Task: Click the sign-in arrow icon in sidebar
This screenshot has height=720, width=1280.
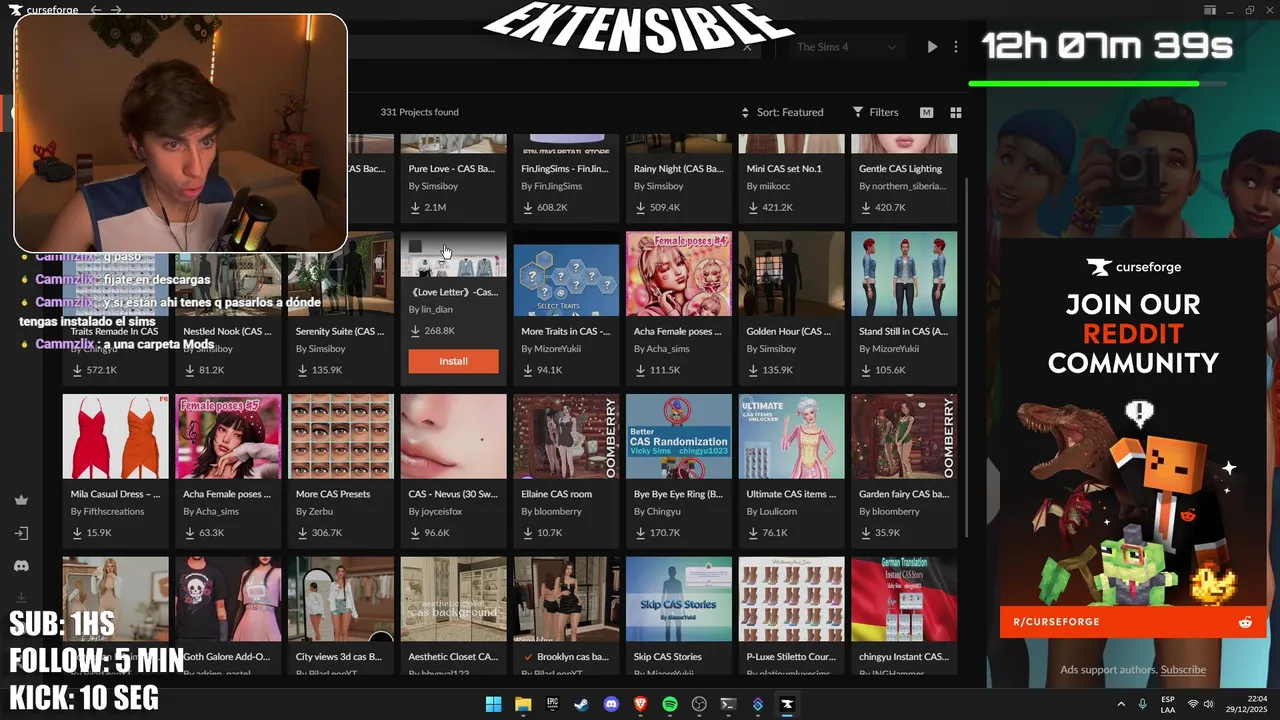Action: click(x=21, y=533)
